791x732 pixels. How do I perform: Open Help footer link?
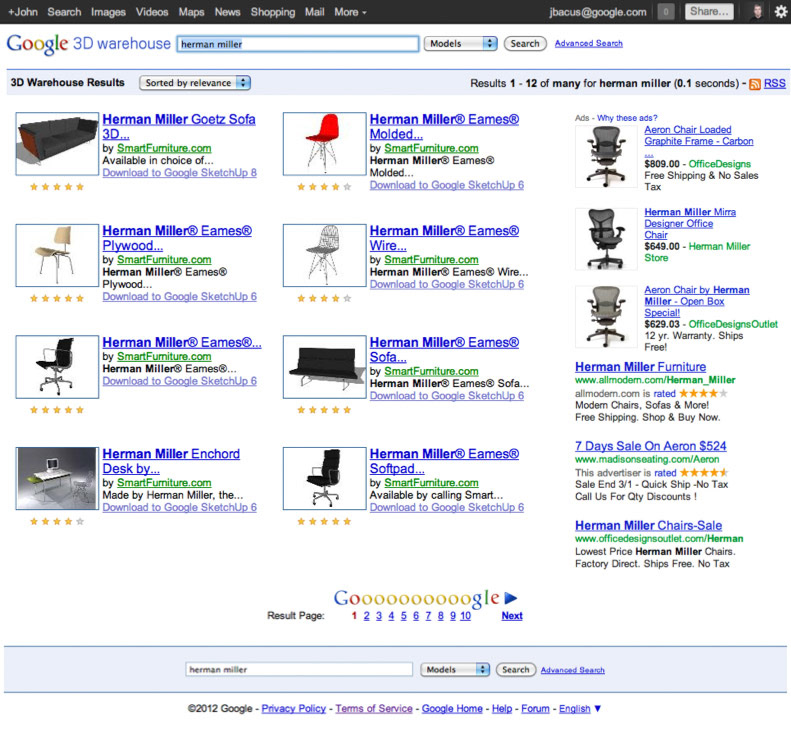[502, 708]
